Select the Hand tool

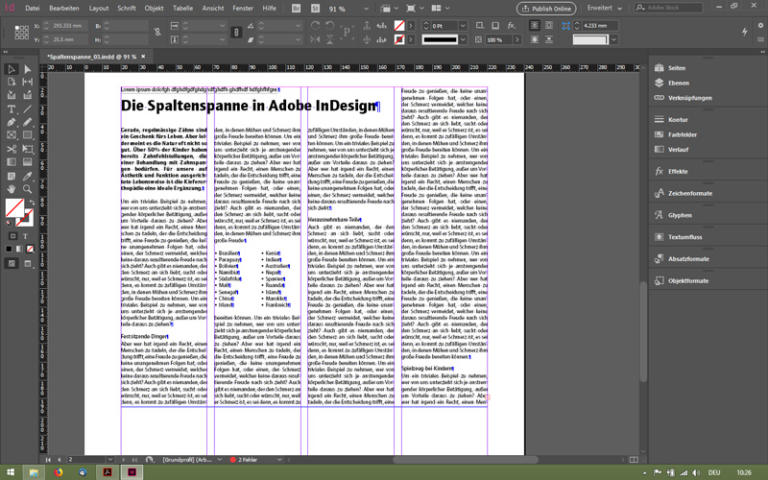[x=11, y=189]
